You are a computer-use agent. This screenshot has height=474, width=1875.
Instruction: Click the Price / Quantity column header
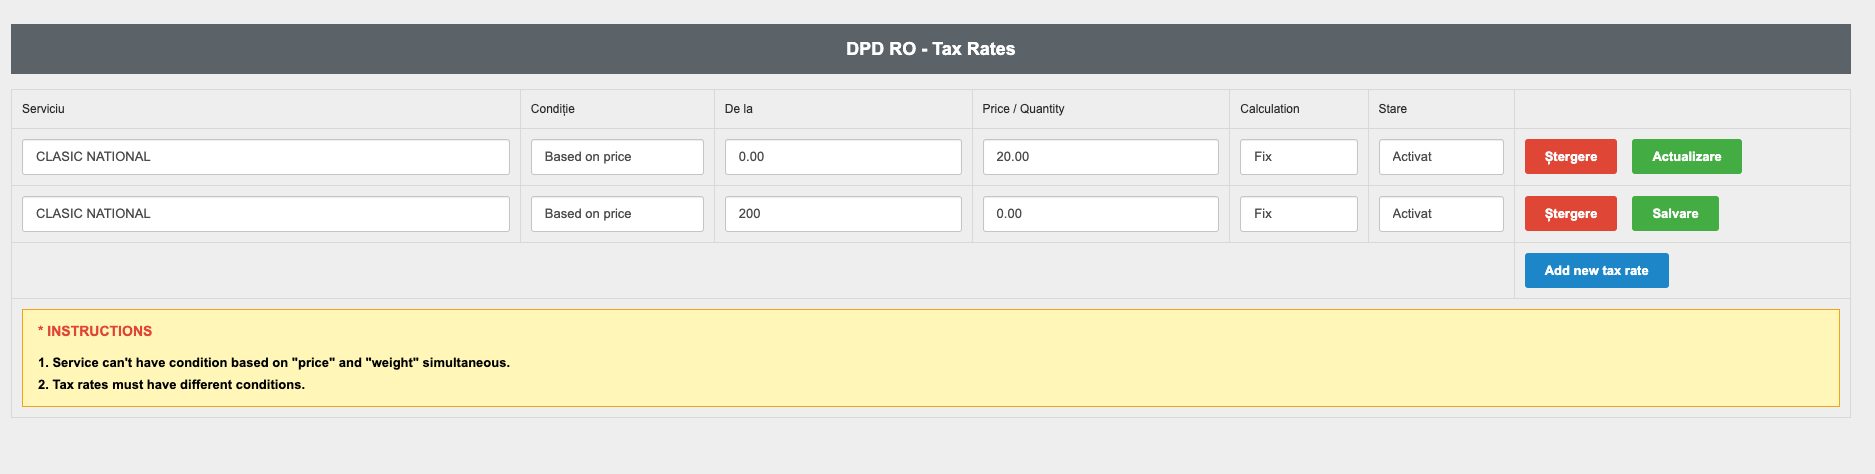pos(1023,109)
